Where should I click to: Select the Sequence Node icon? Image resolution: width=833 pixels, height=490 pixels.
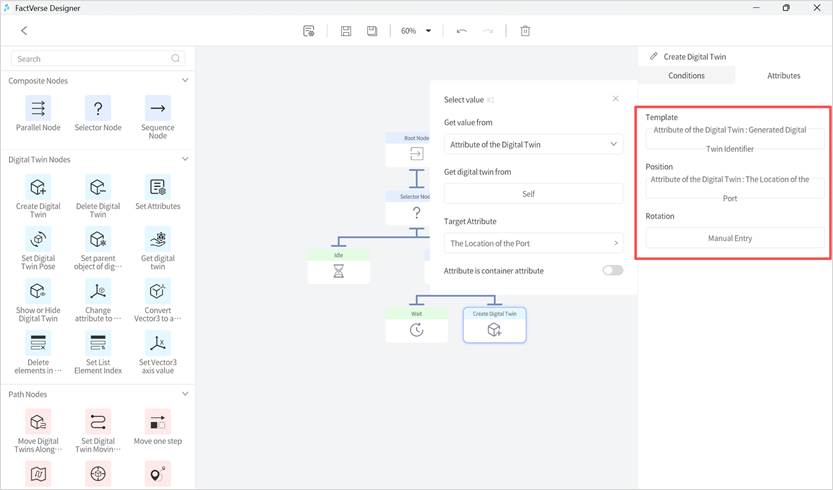pyautogui.click(x=157, y=108)
